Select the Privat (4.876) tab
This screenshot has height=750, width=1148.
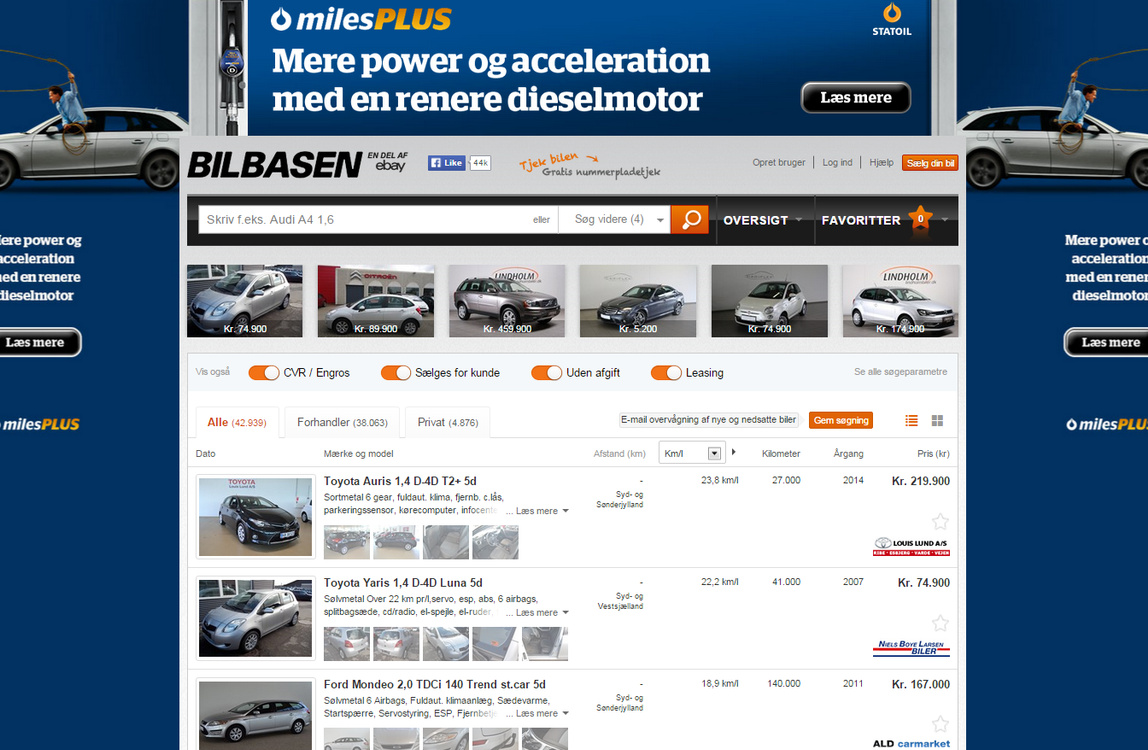click(447, 423)
